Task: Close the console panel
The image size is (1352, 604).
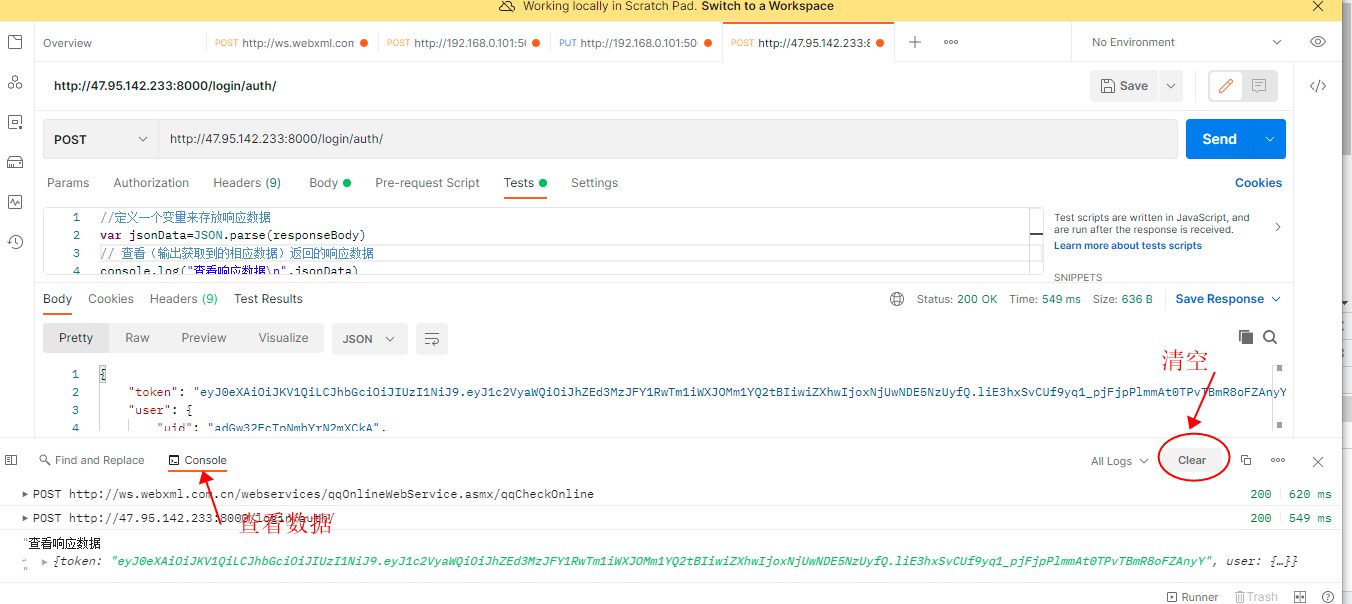Action: (1318, 461)
